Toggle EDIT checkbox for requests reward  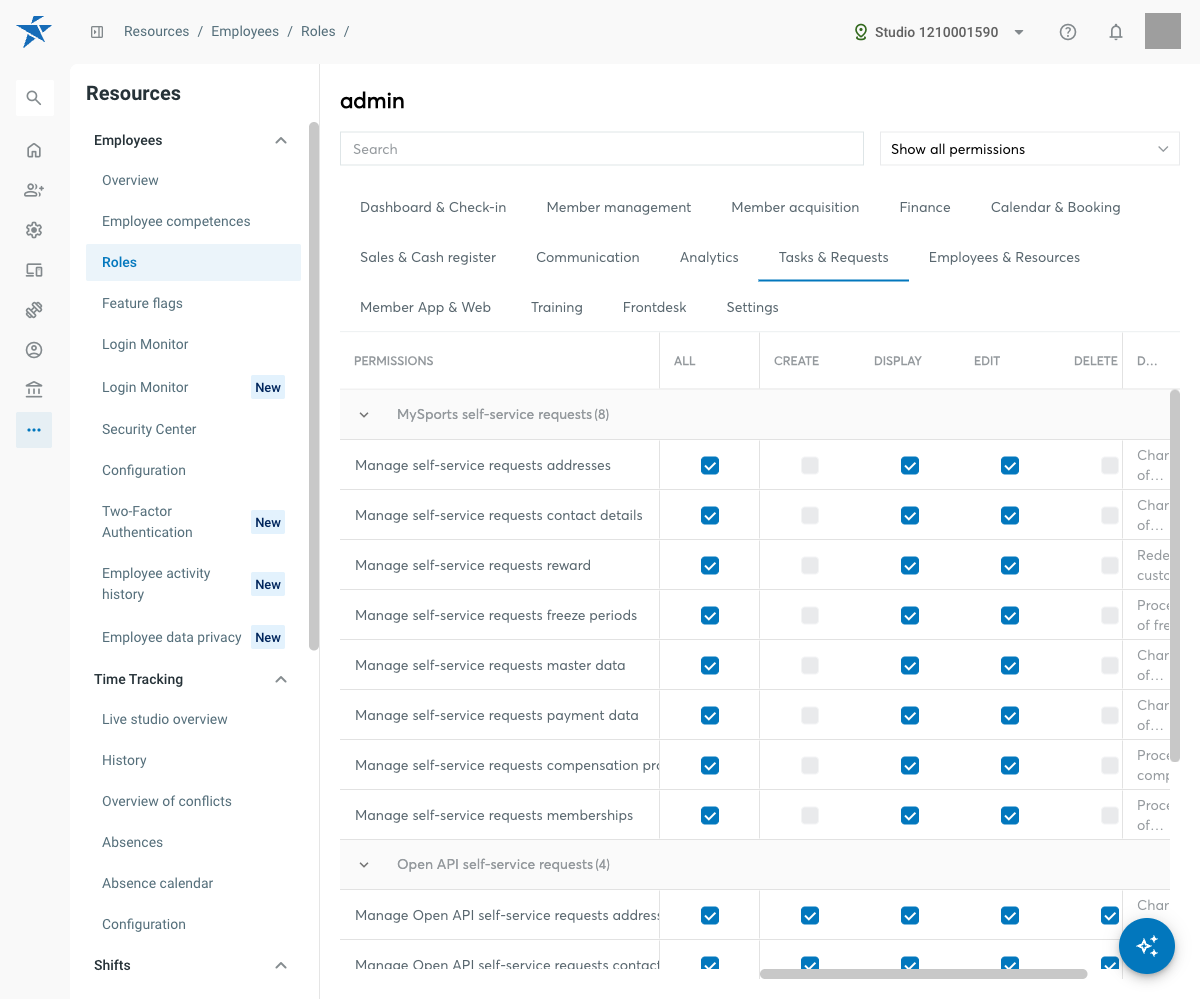1010,565
